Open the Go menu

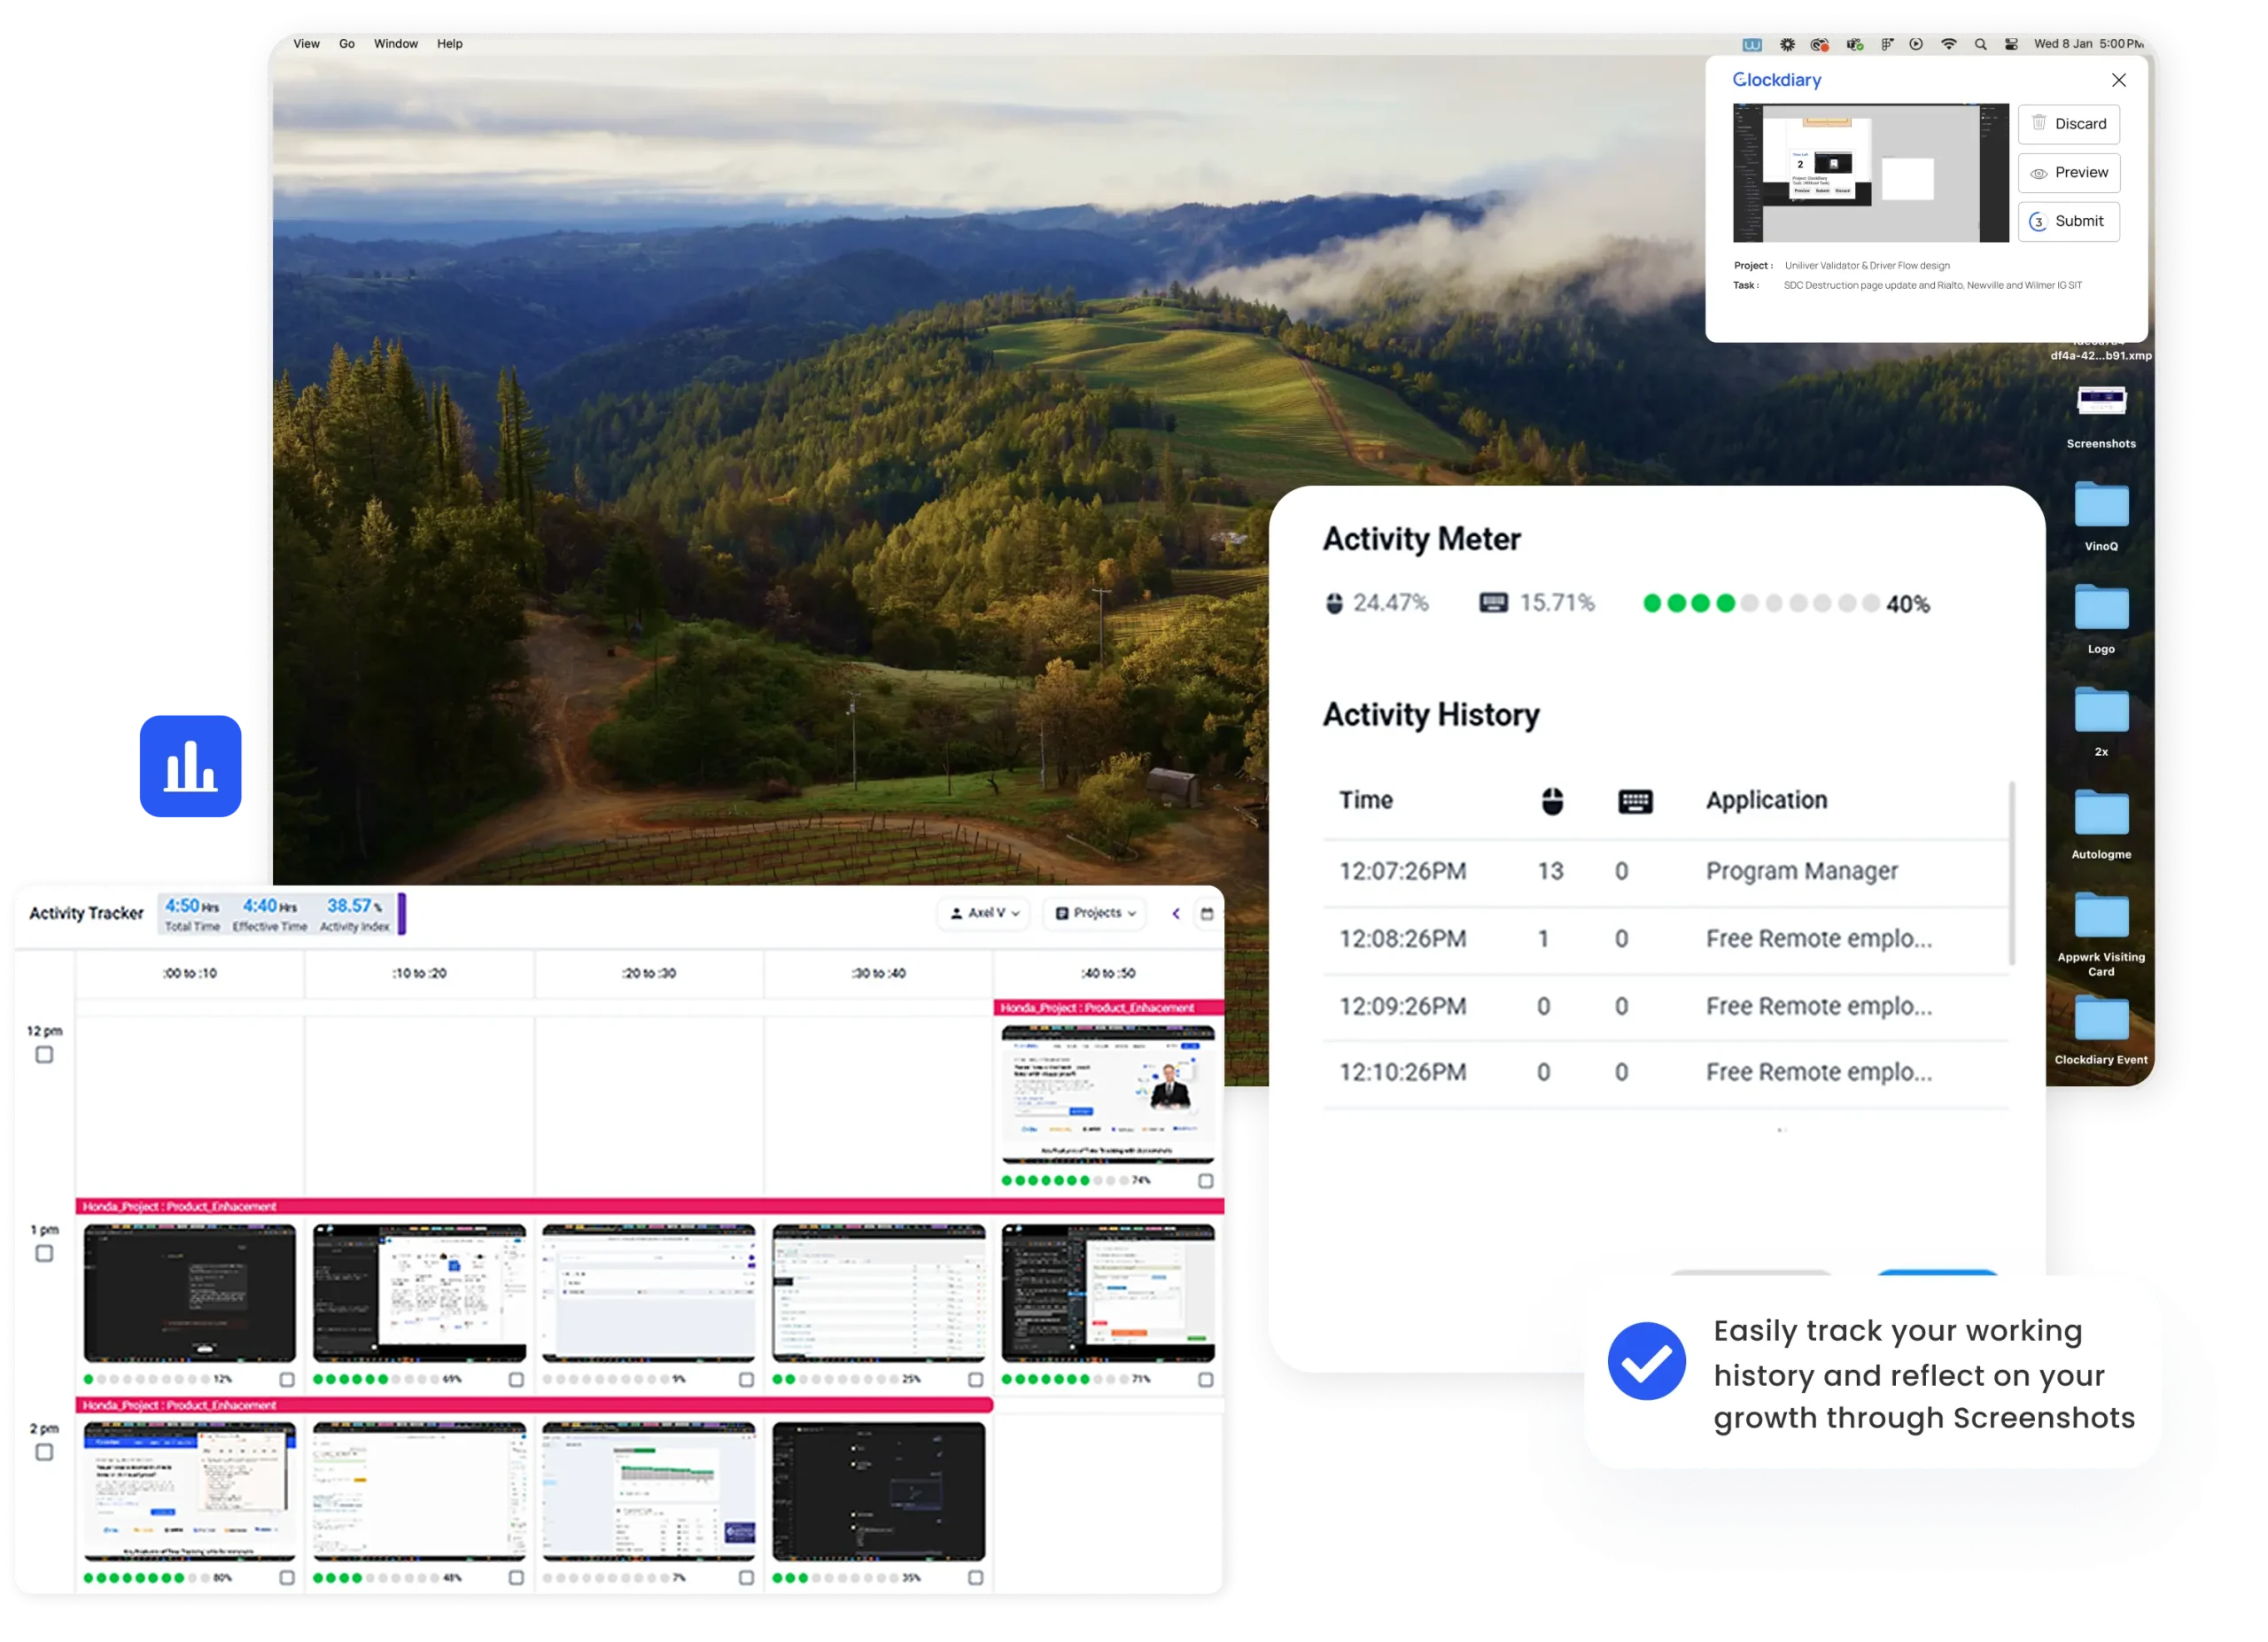(346, 44)
